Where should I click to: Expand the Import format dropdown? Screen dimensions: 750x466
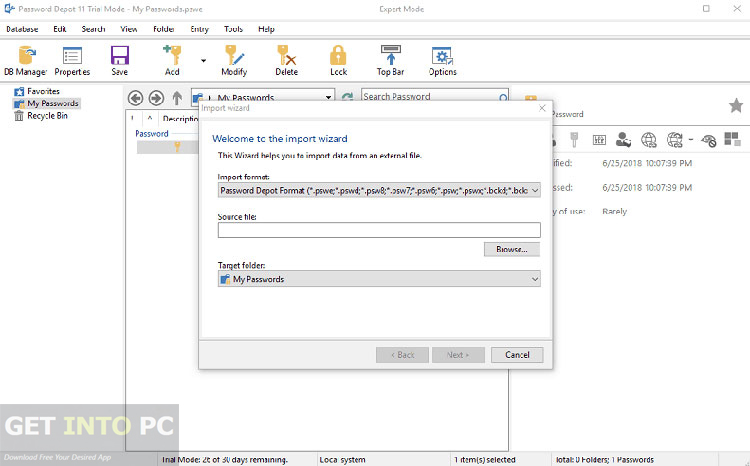coord(535,190)
